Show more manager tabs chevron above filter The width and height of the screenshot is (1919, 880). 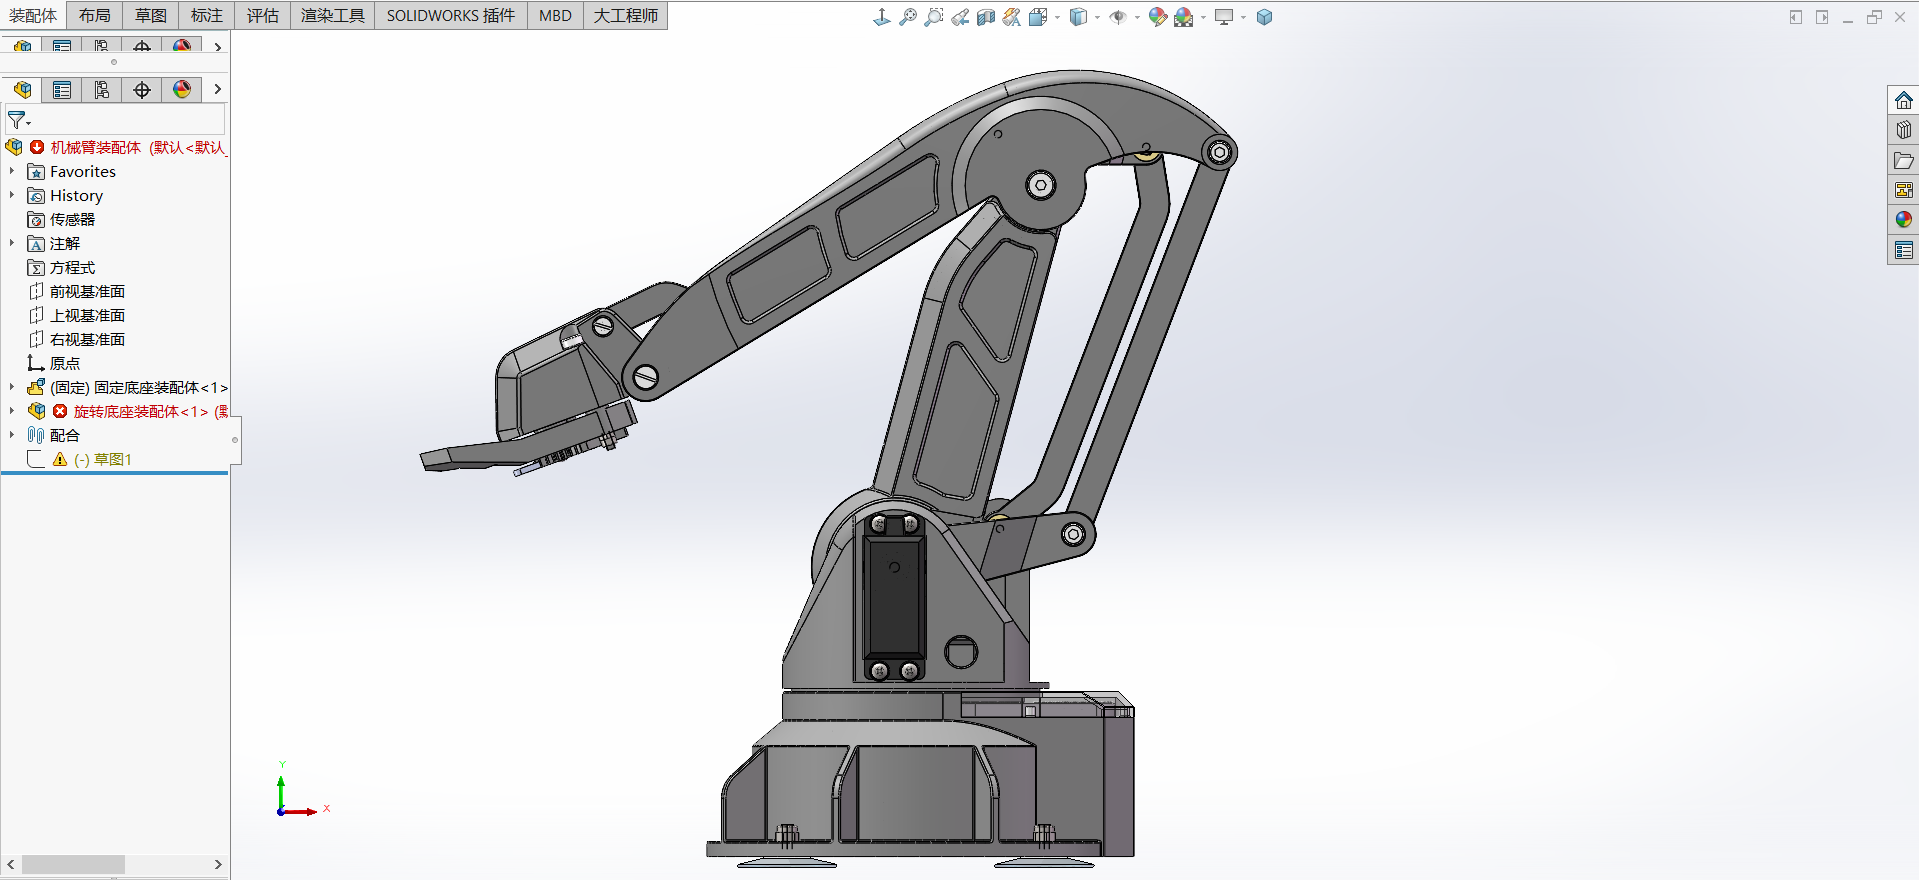(217, 90)
